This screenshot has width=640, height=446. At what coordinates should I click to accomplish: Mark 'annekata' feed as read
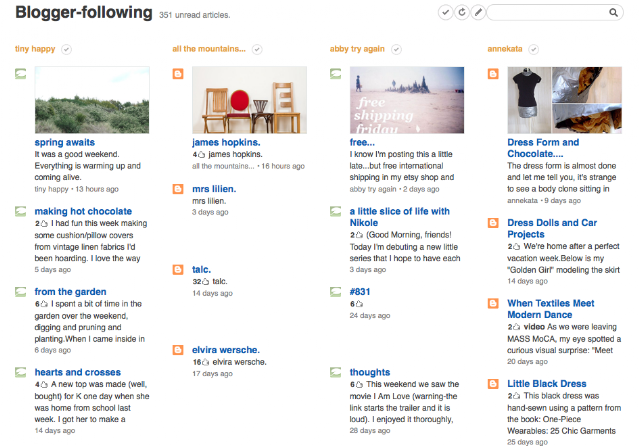533,49
